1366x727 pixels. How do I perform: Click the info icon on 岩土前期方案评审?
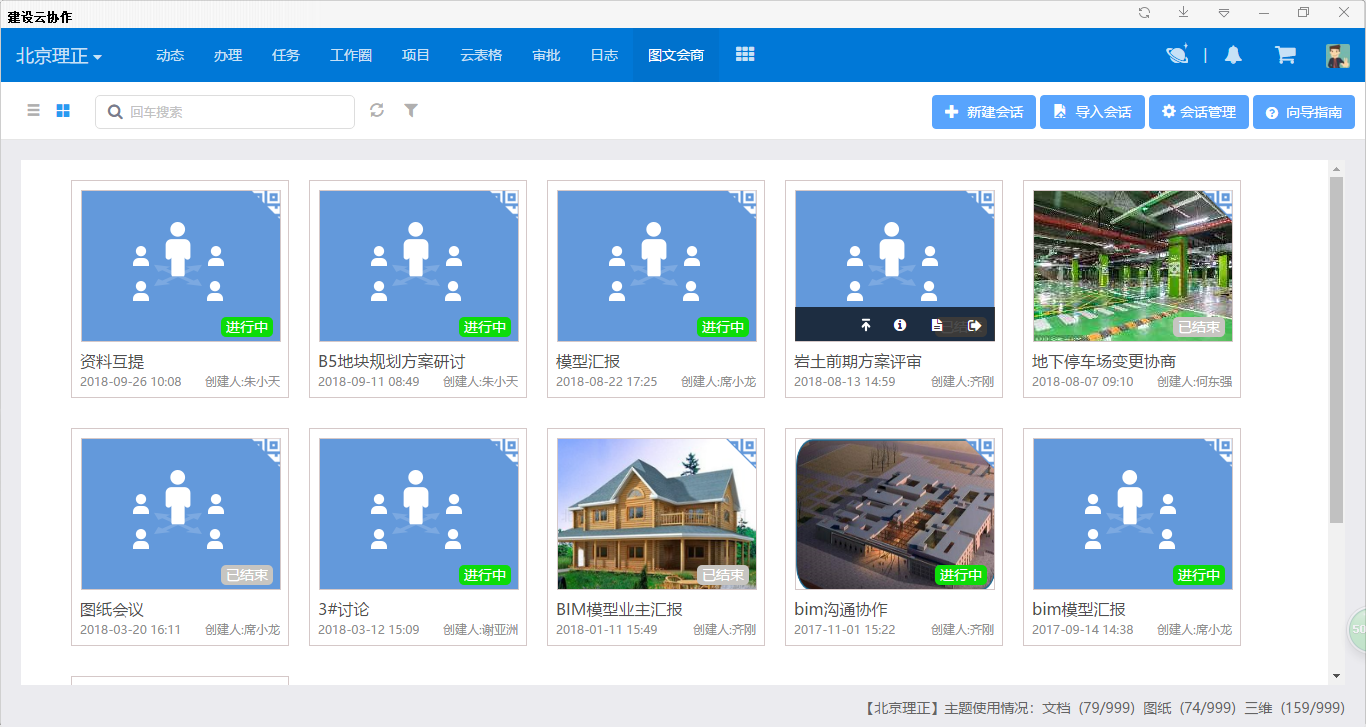900,325
